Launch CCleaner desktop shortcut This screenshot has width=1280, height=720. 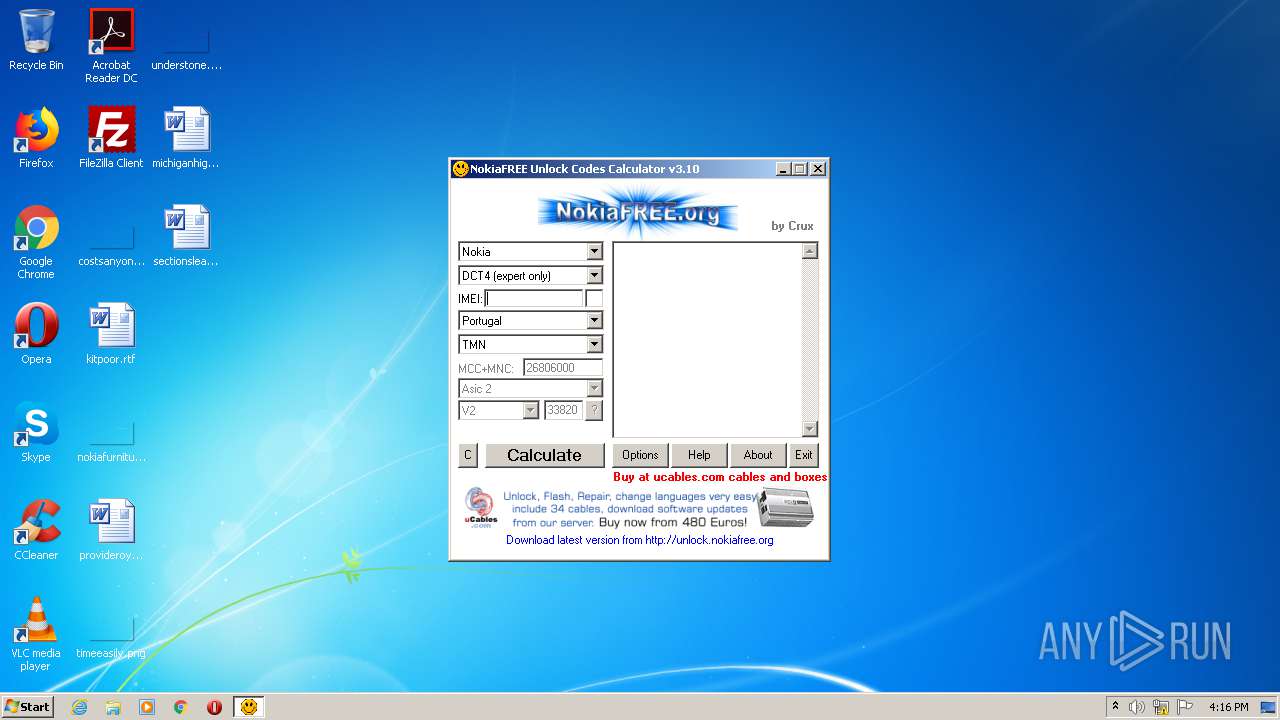click(x=36, y=530)
